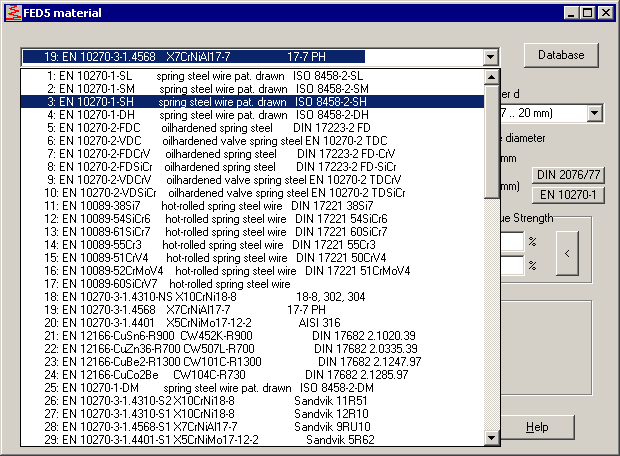Viewport: 620px width, 456px height.
Task: Open the wire diameter range dropdown
Action: click(x=595, y=113)
